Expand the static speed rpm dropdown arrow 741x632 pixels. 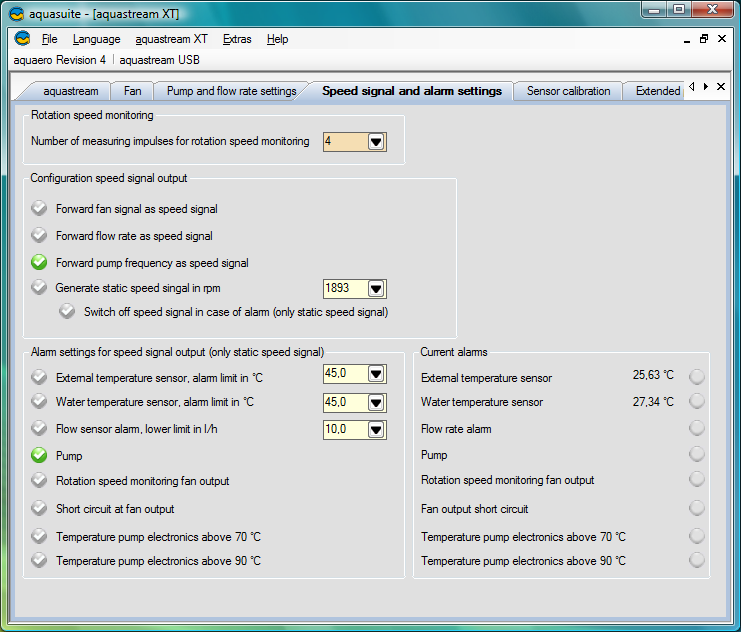376,289
